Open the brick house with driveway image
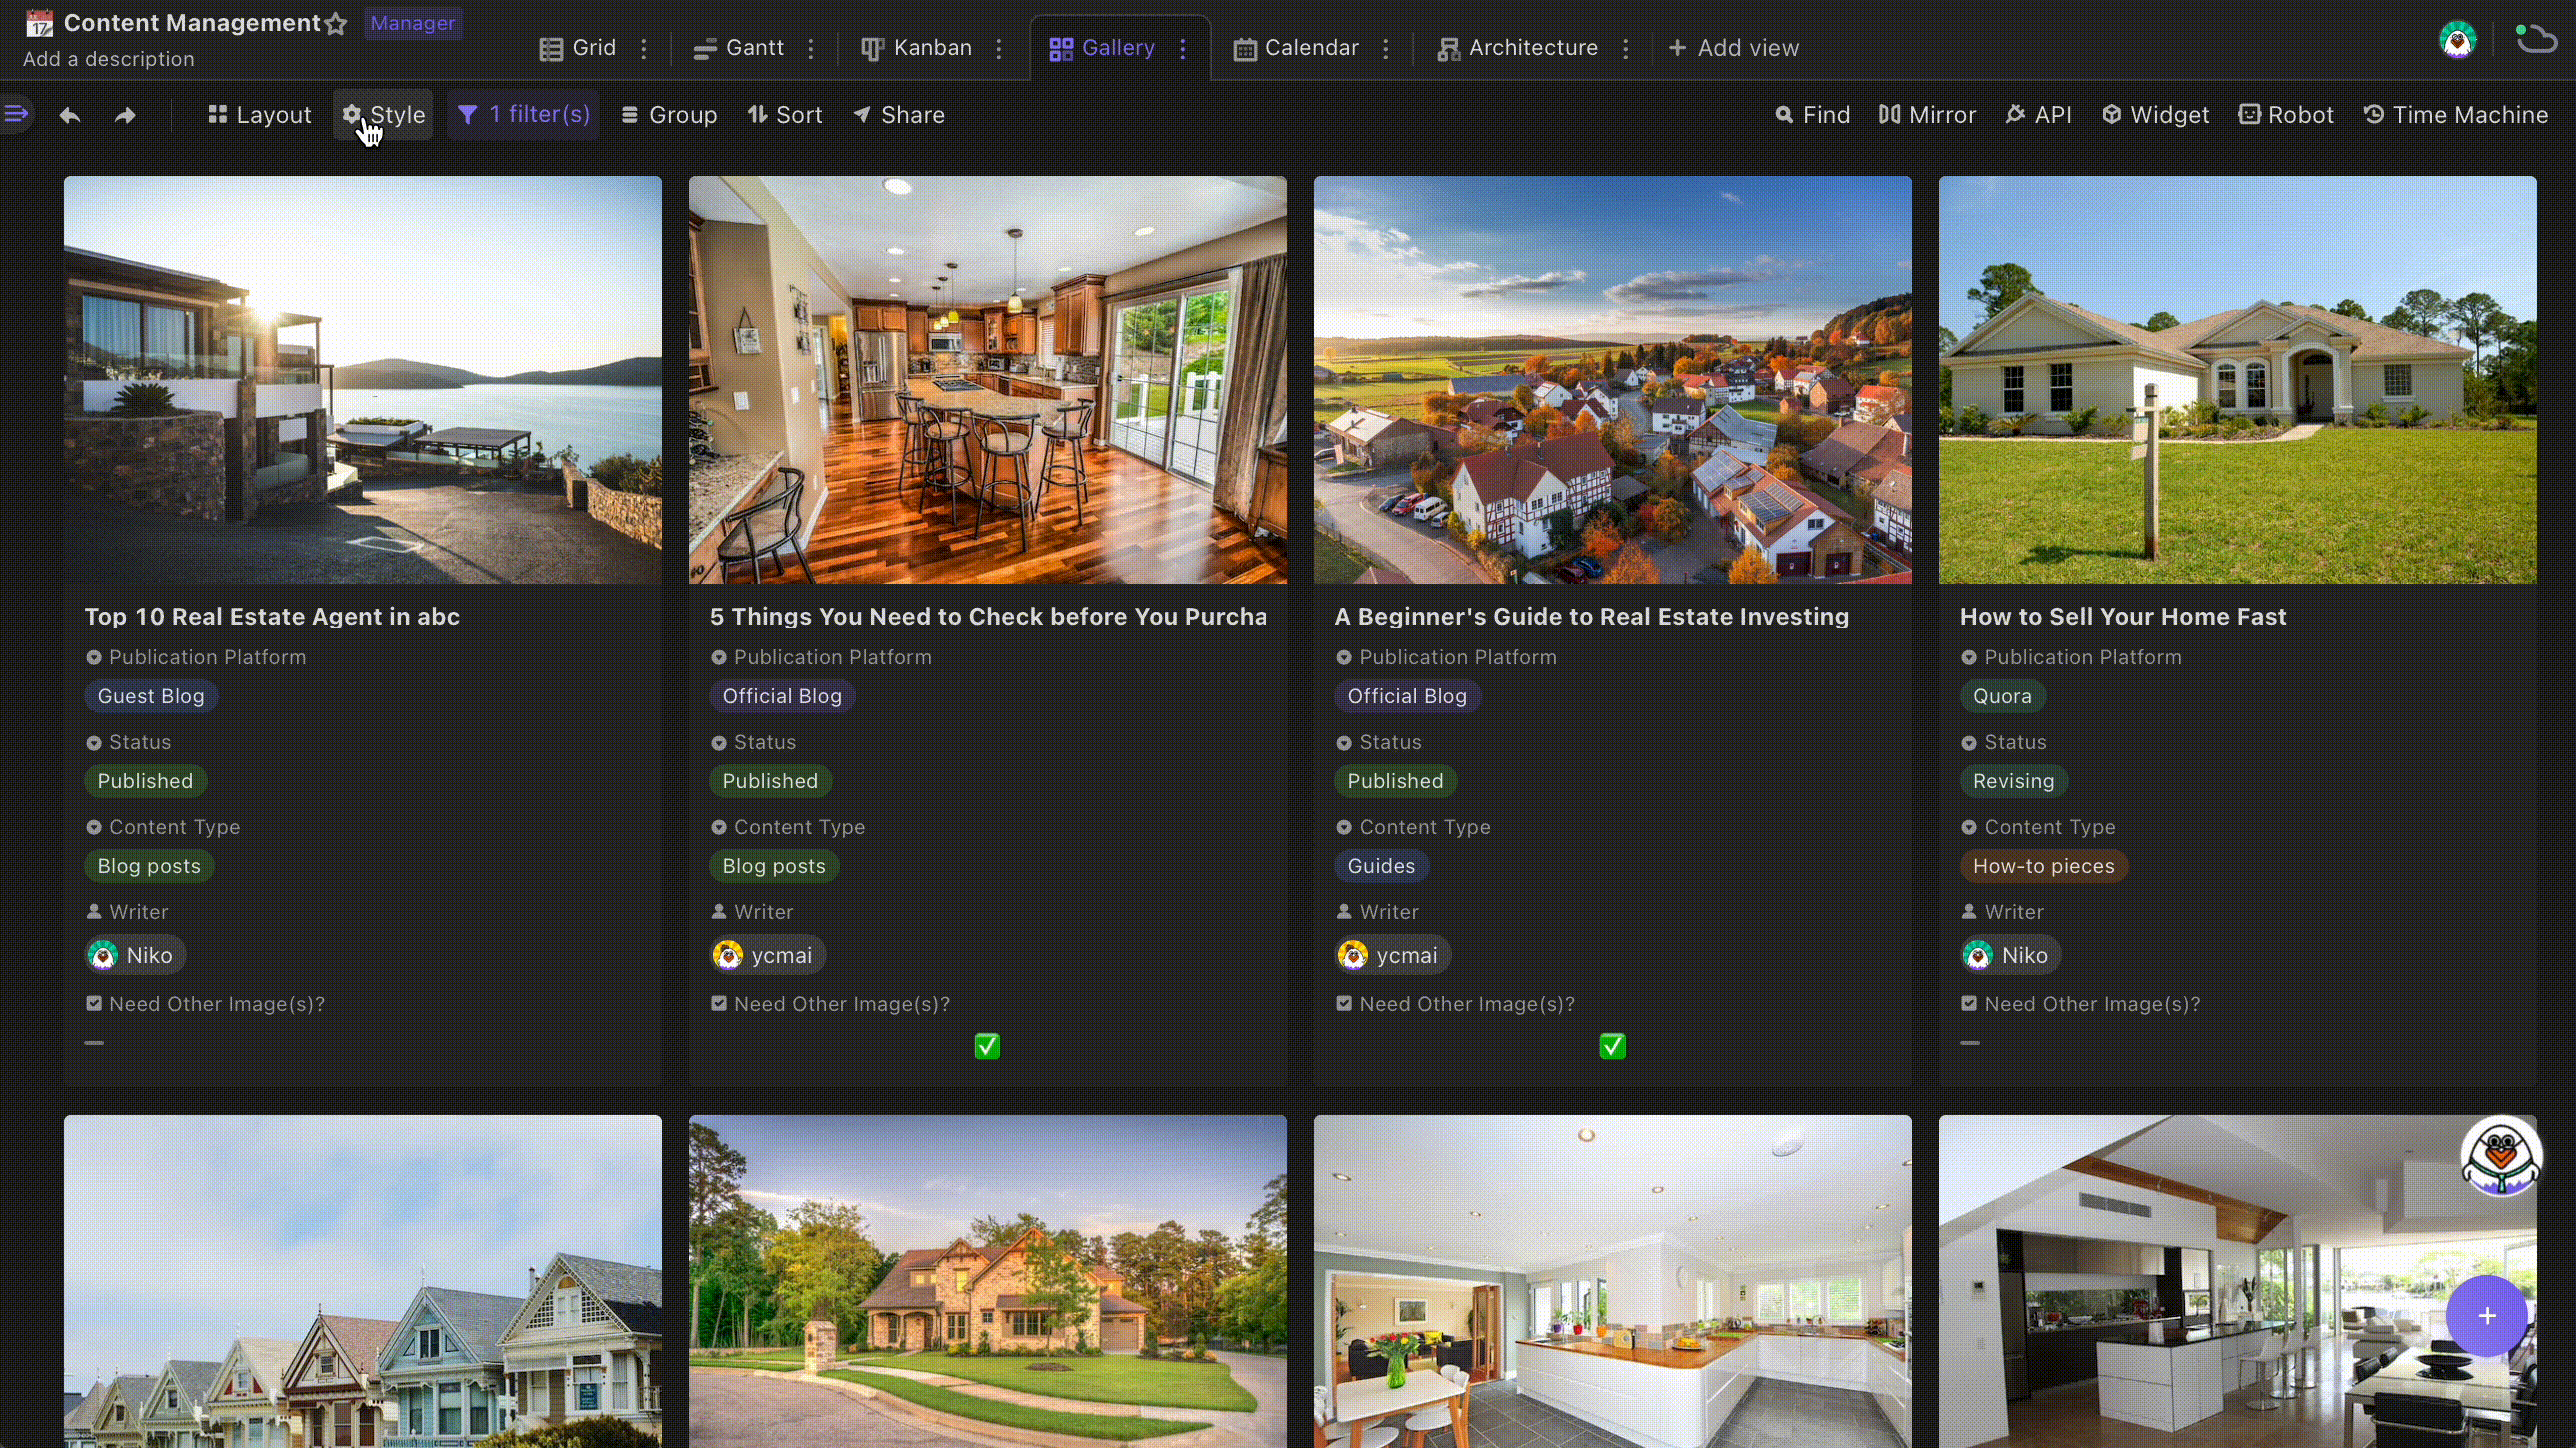 (988, 1281)
